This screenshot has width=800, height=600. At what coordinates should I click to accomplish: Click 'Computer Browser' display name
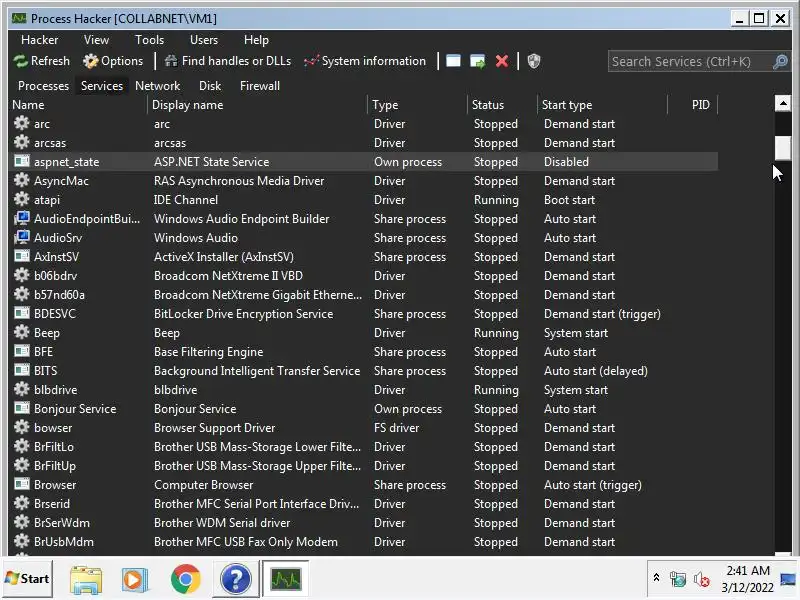204,485
